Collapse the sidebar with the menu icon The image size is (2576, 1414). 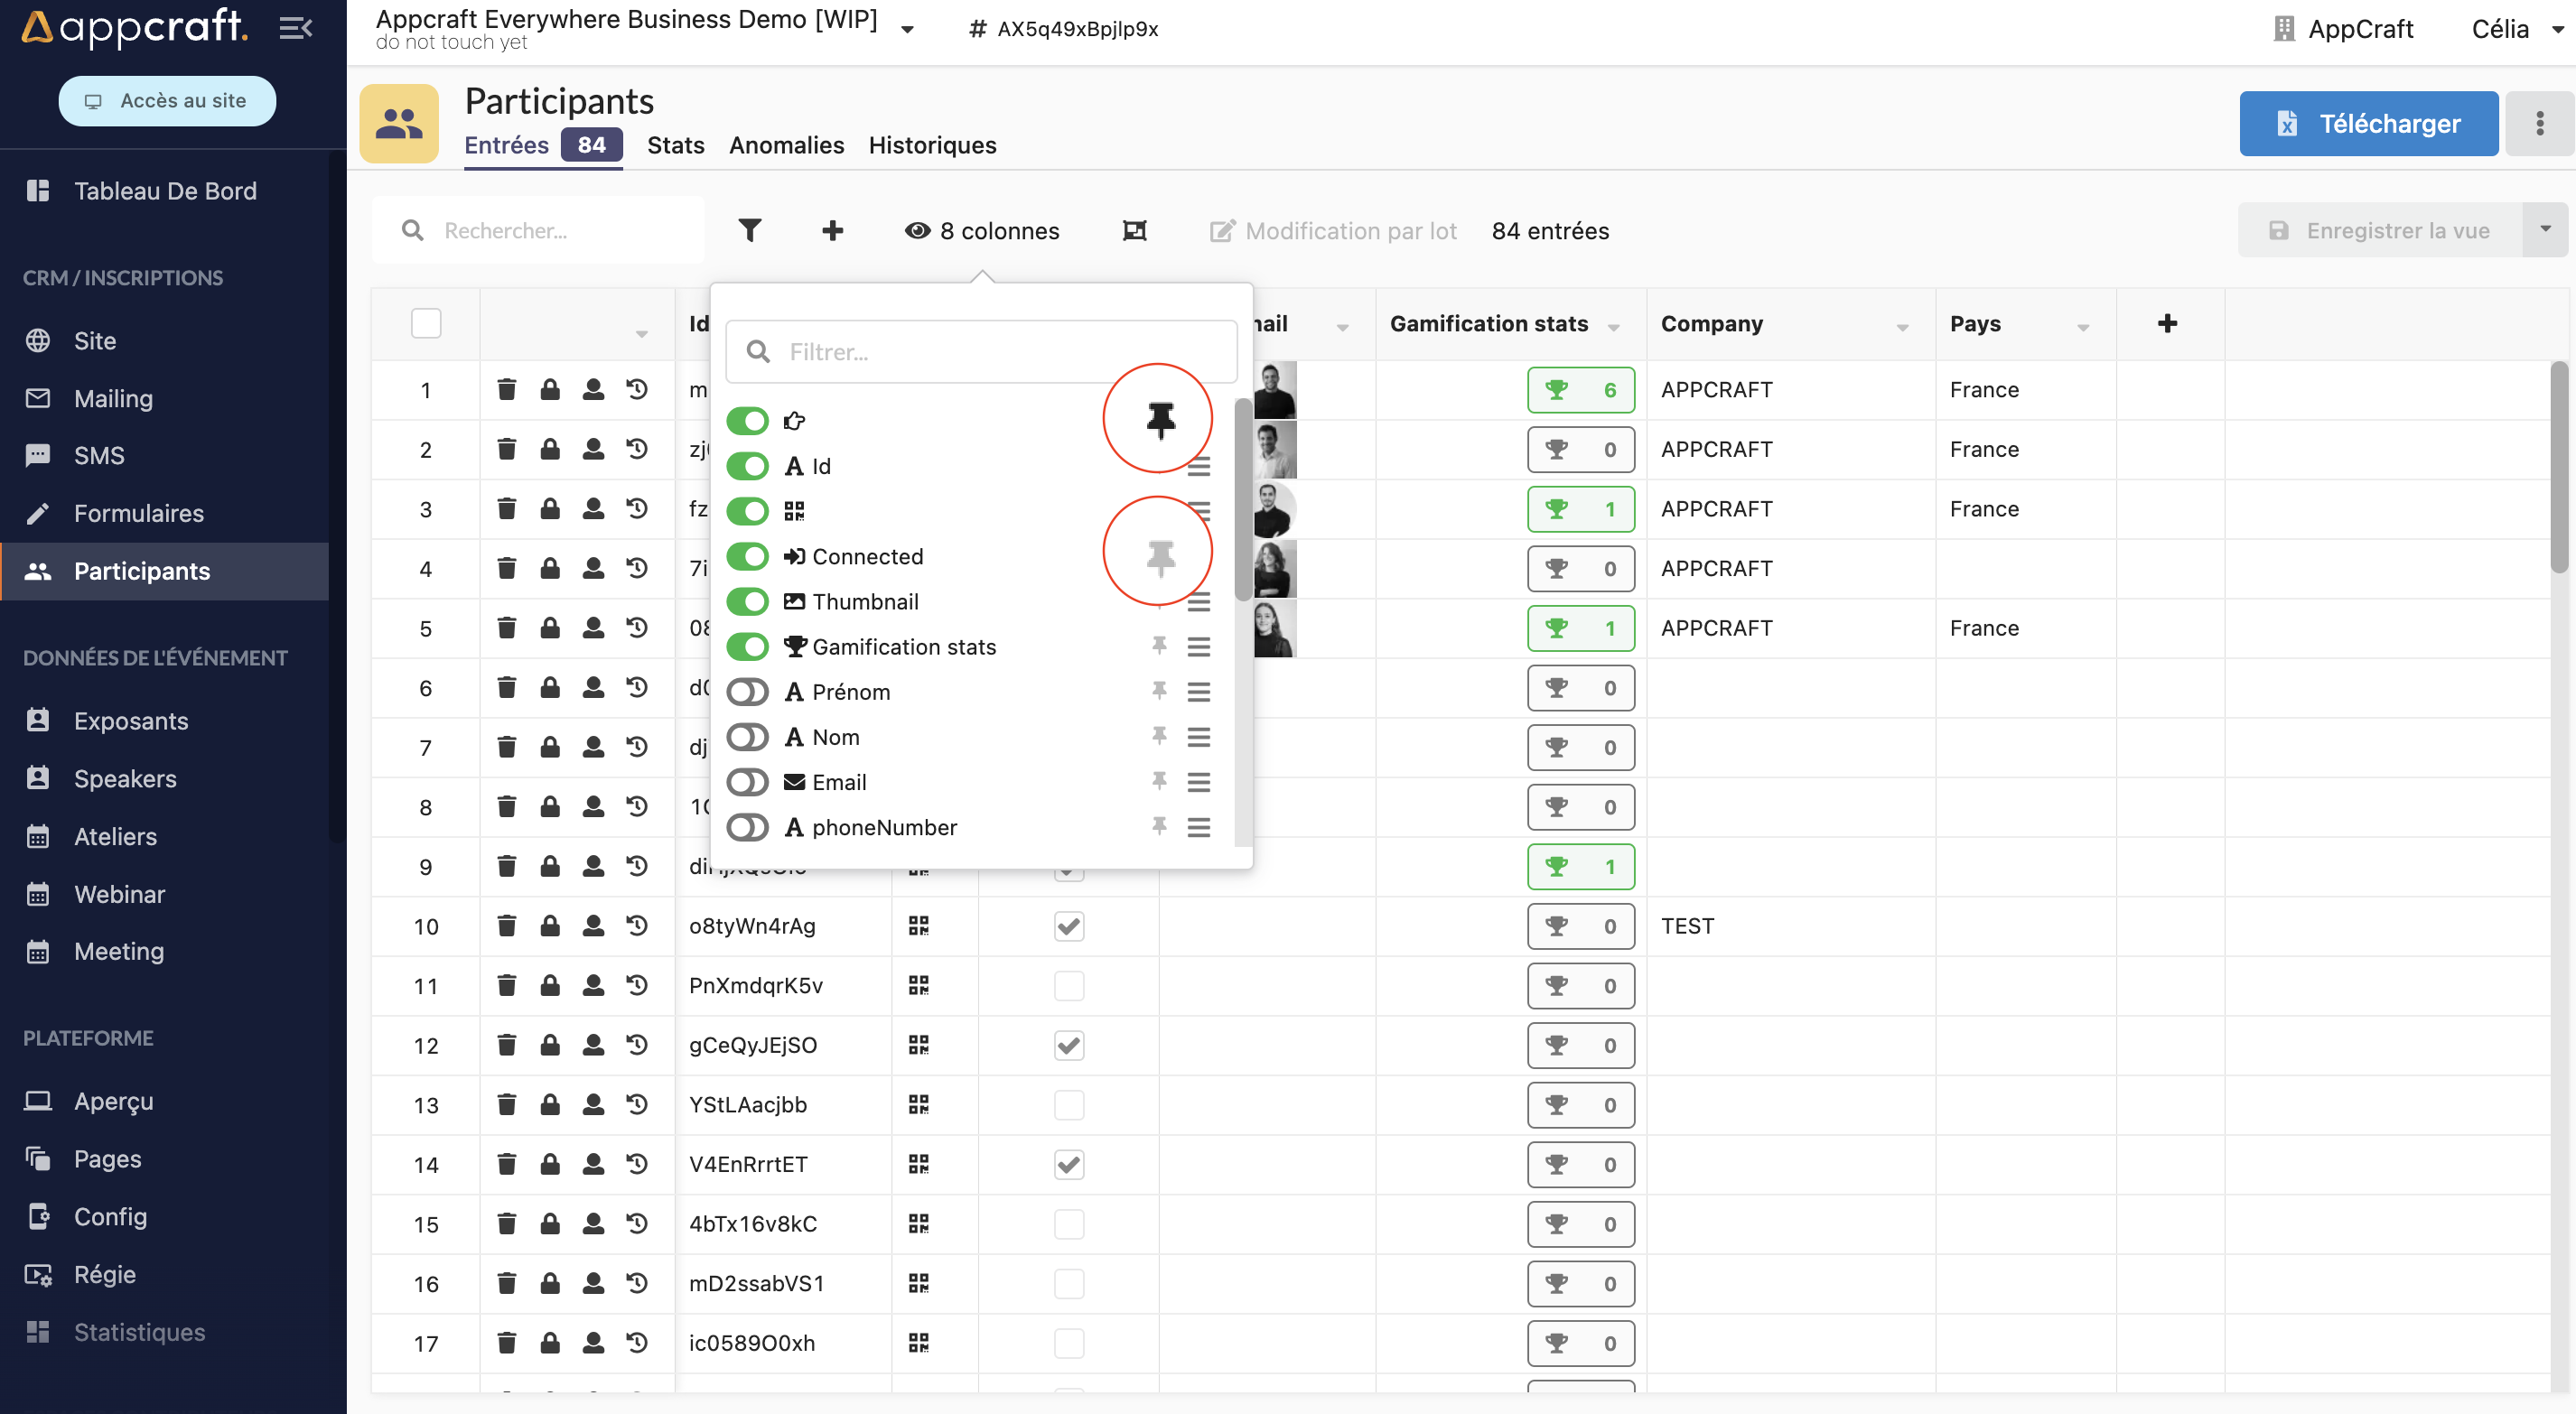click(x=295, y=28)
